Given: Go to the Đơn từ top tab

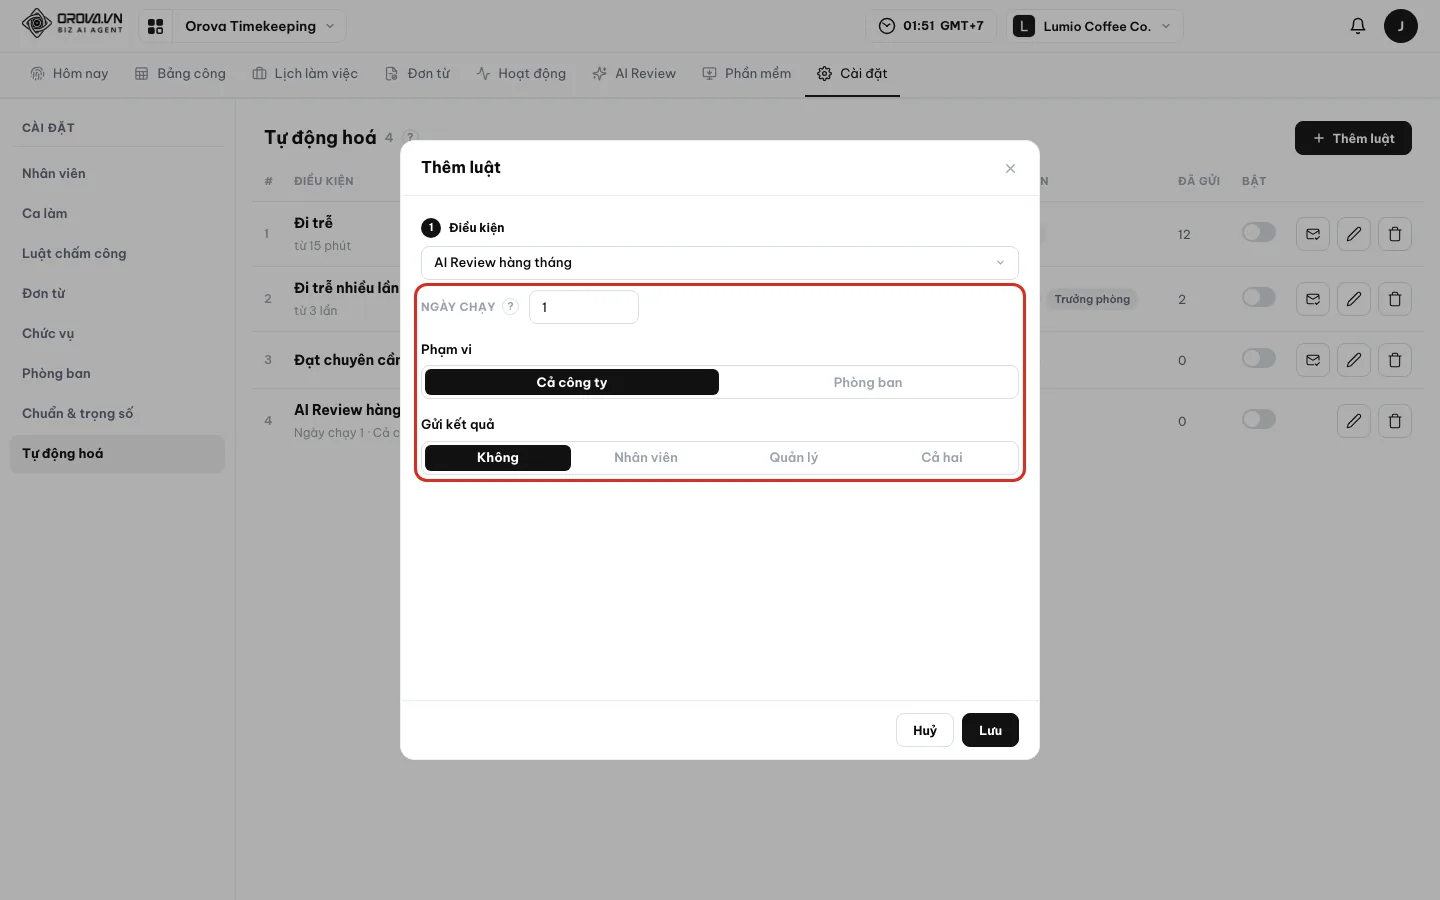Looking at the screenshot, I should pyautogui.click(x=418, y=74).
